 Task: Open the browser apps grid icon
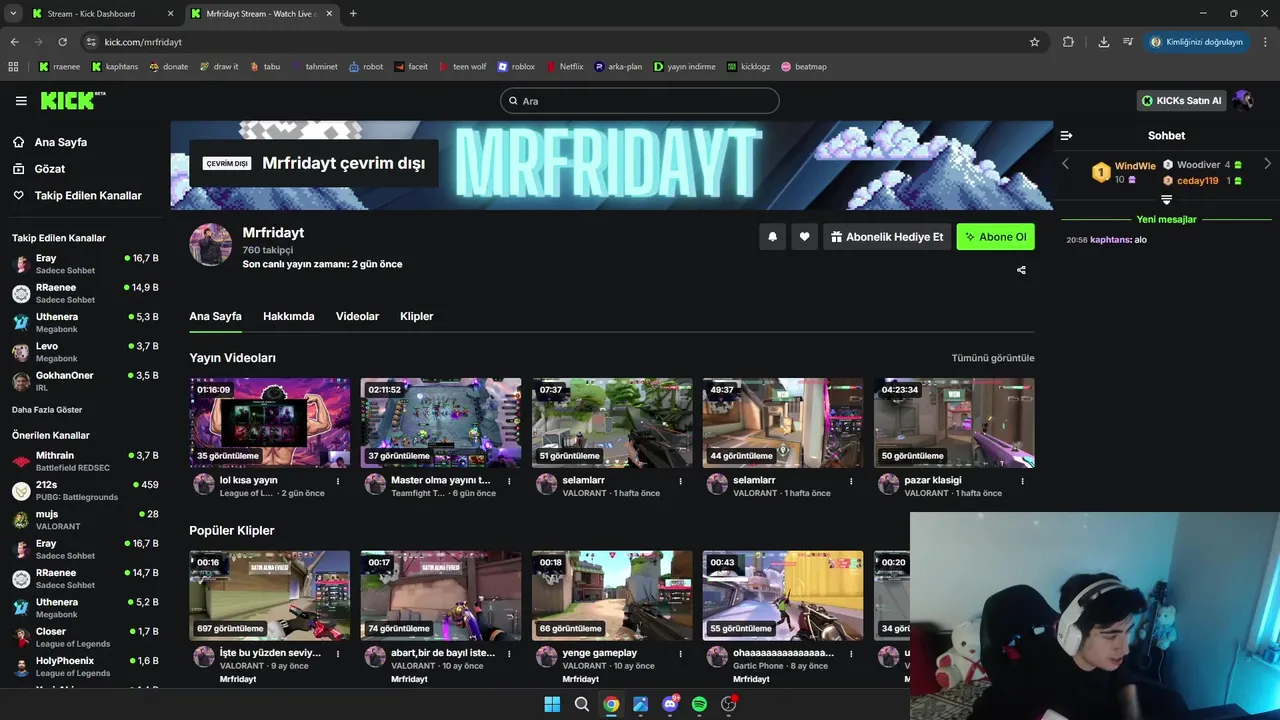[x=13, y=67]
